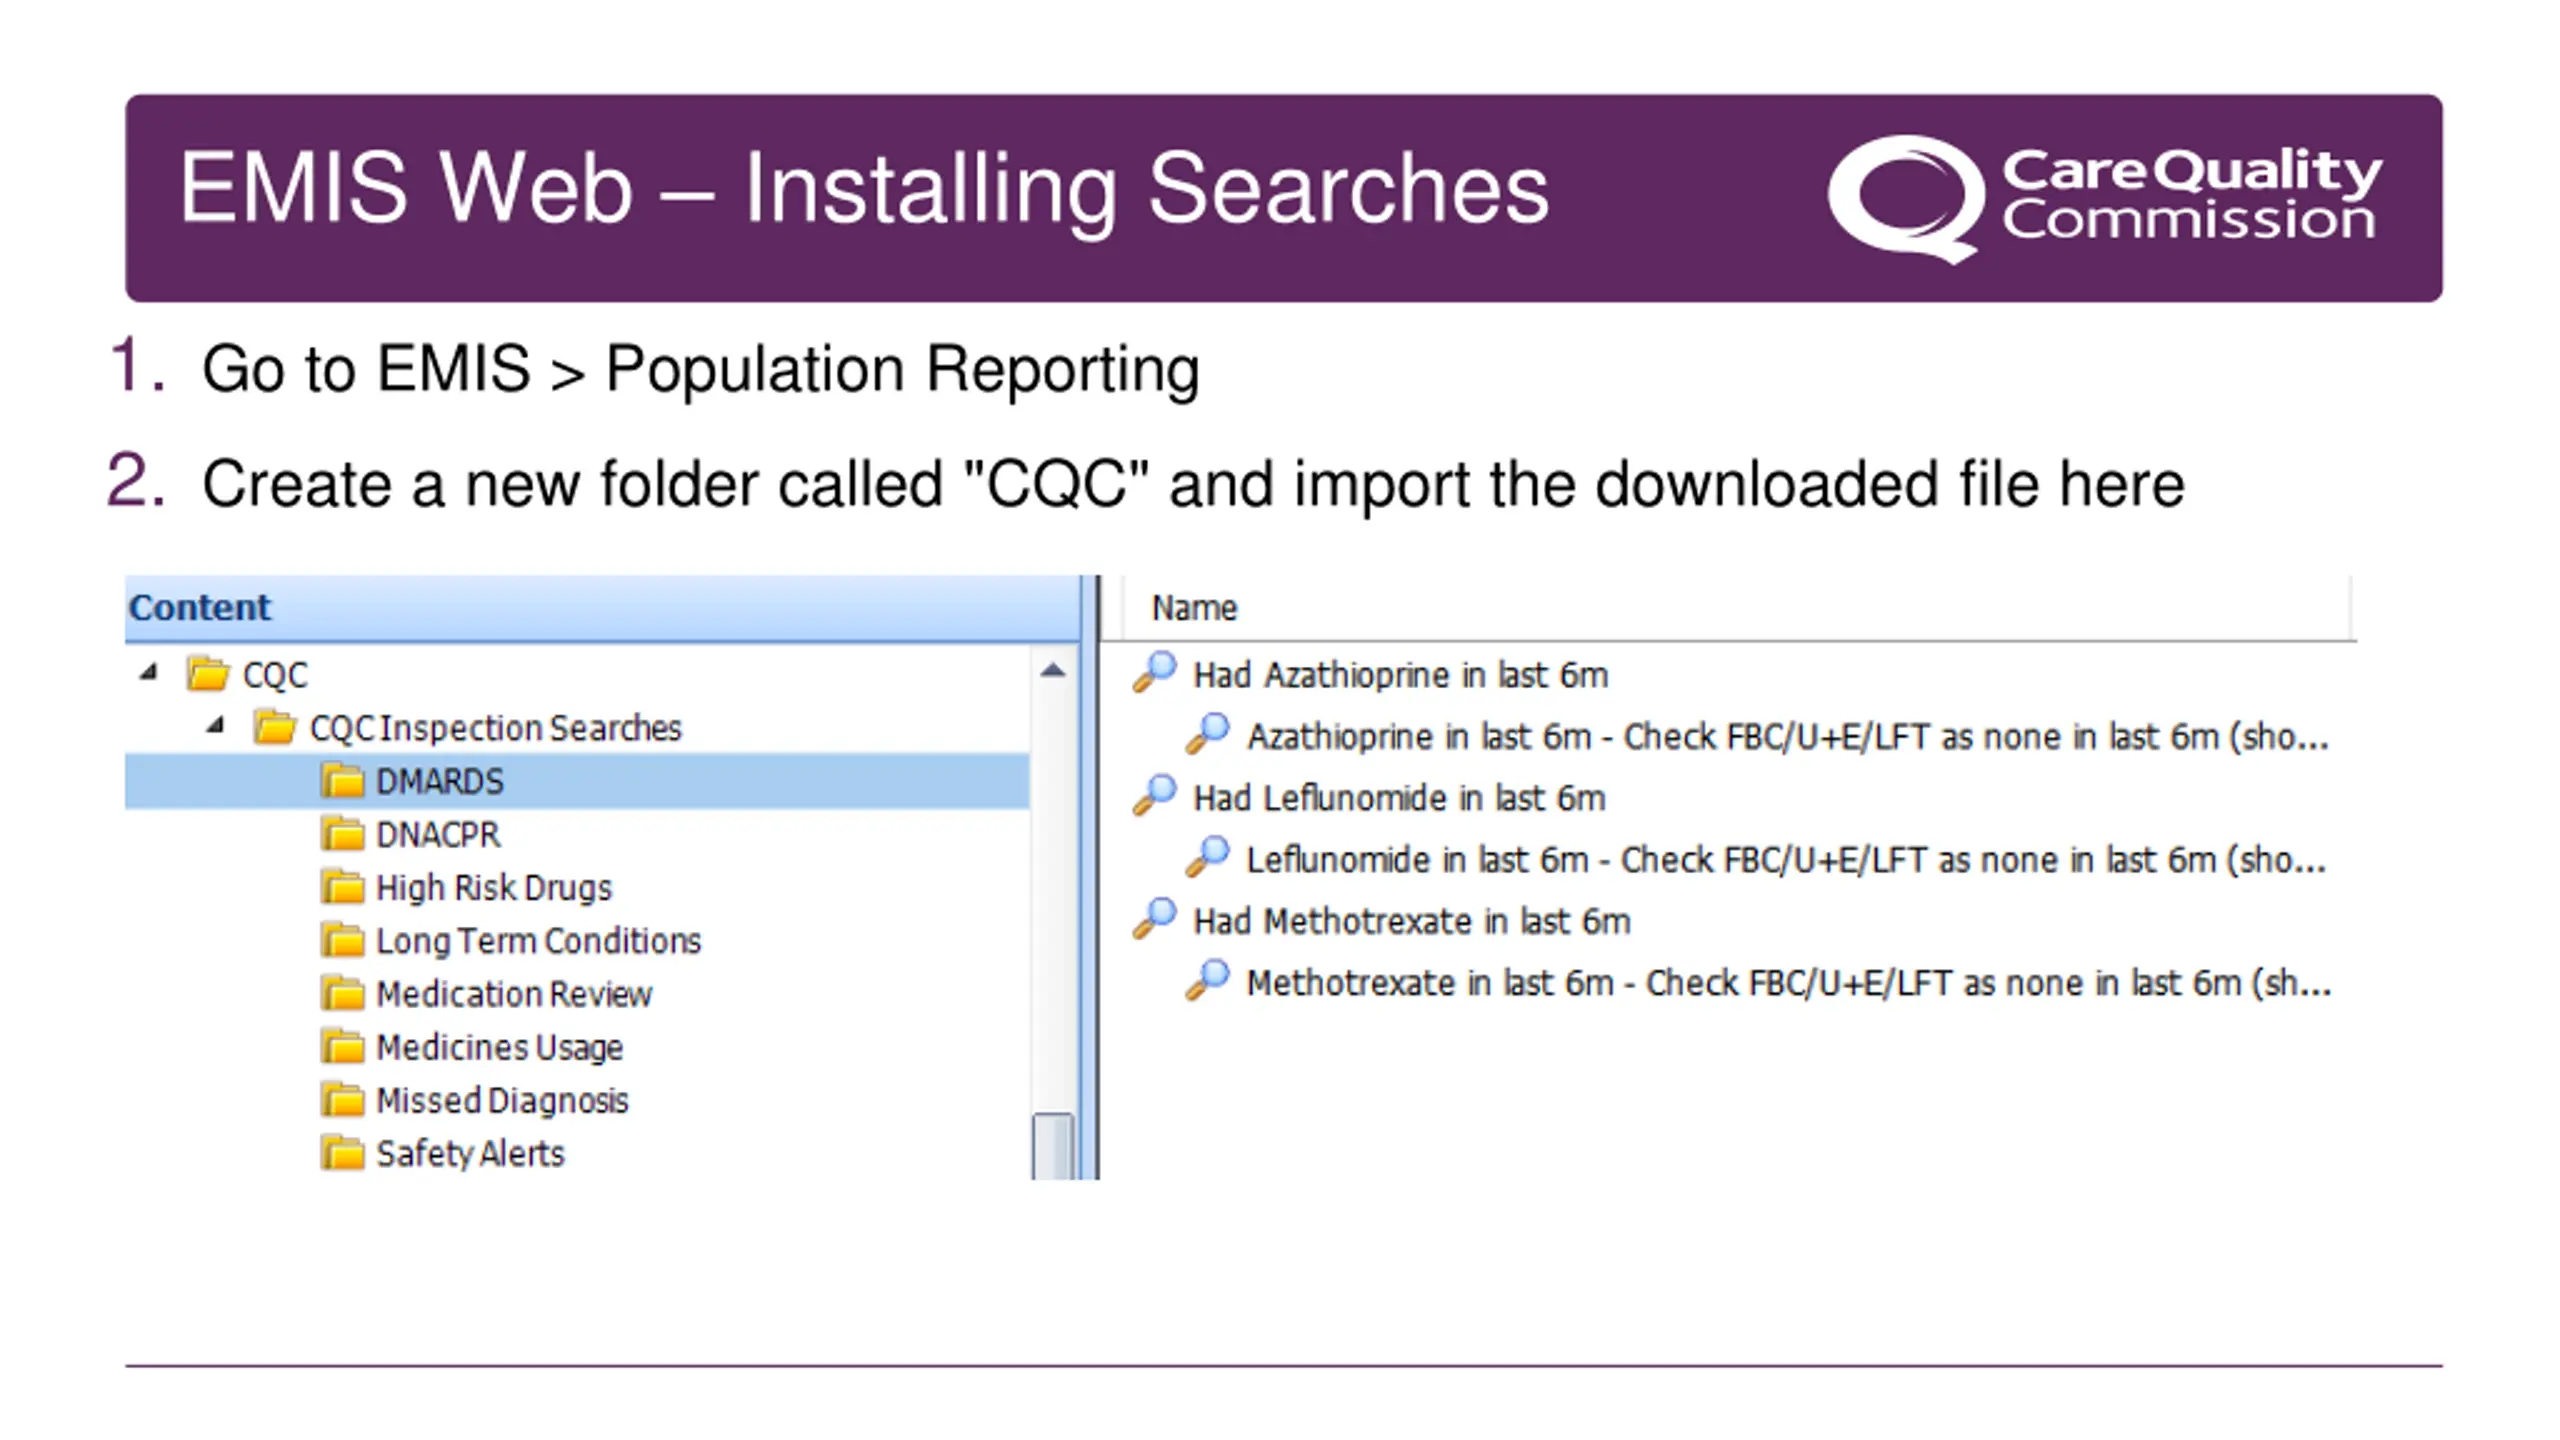Click search icon beside Azathioprine Check FBC/U+E/LFT

tap(1208, 734)
